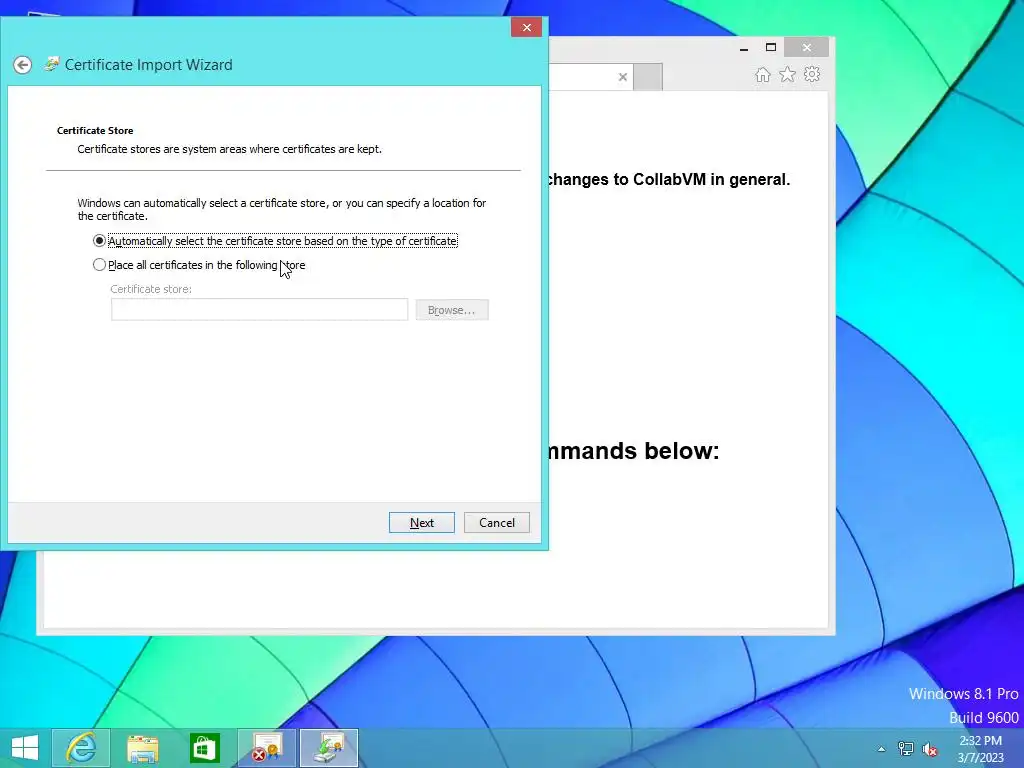Open network status tray icon
Viewport: 1024px width, 768px height.
coord(905,749)
